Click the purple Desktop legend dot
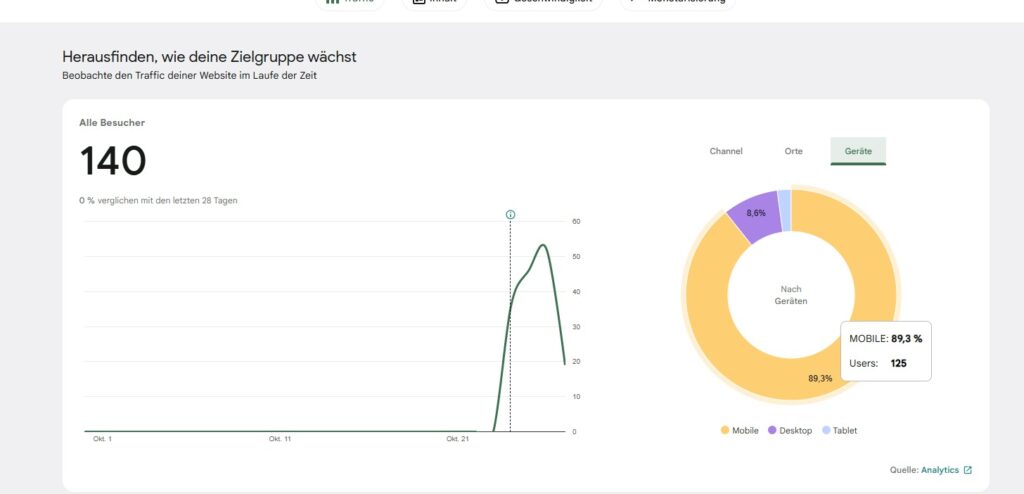Viewport: 1024px width, 494px height. coord(772,430)
